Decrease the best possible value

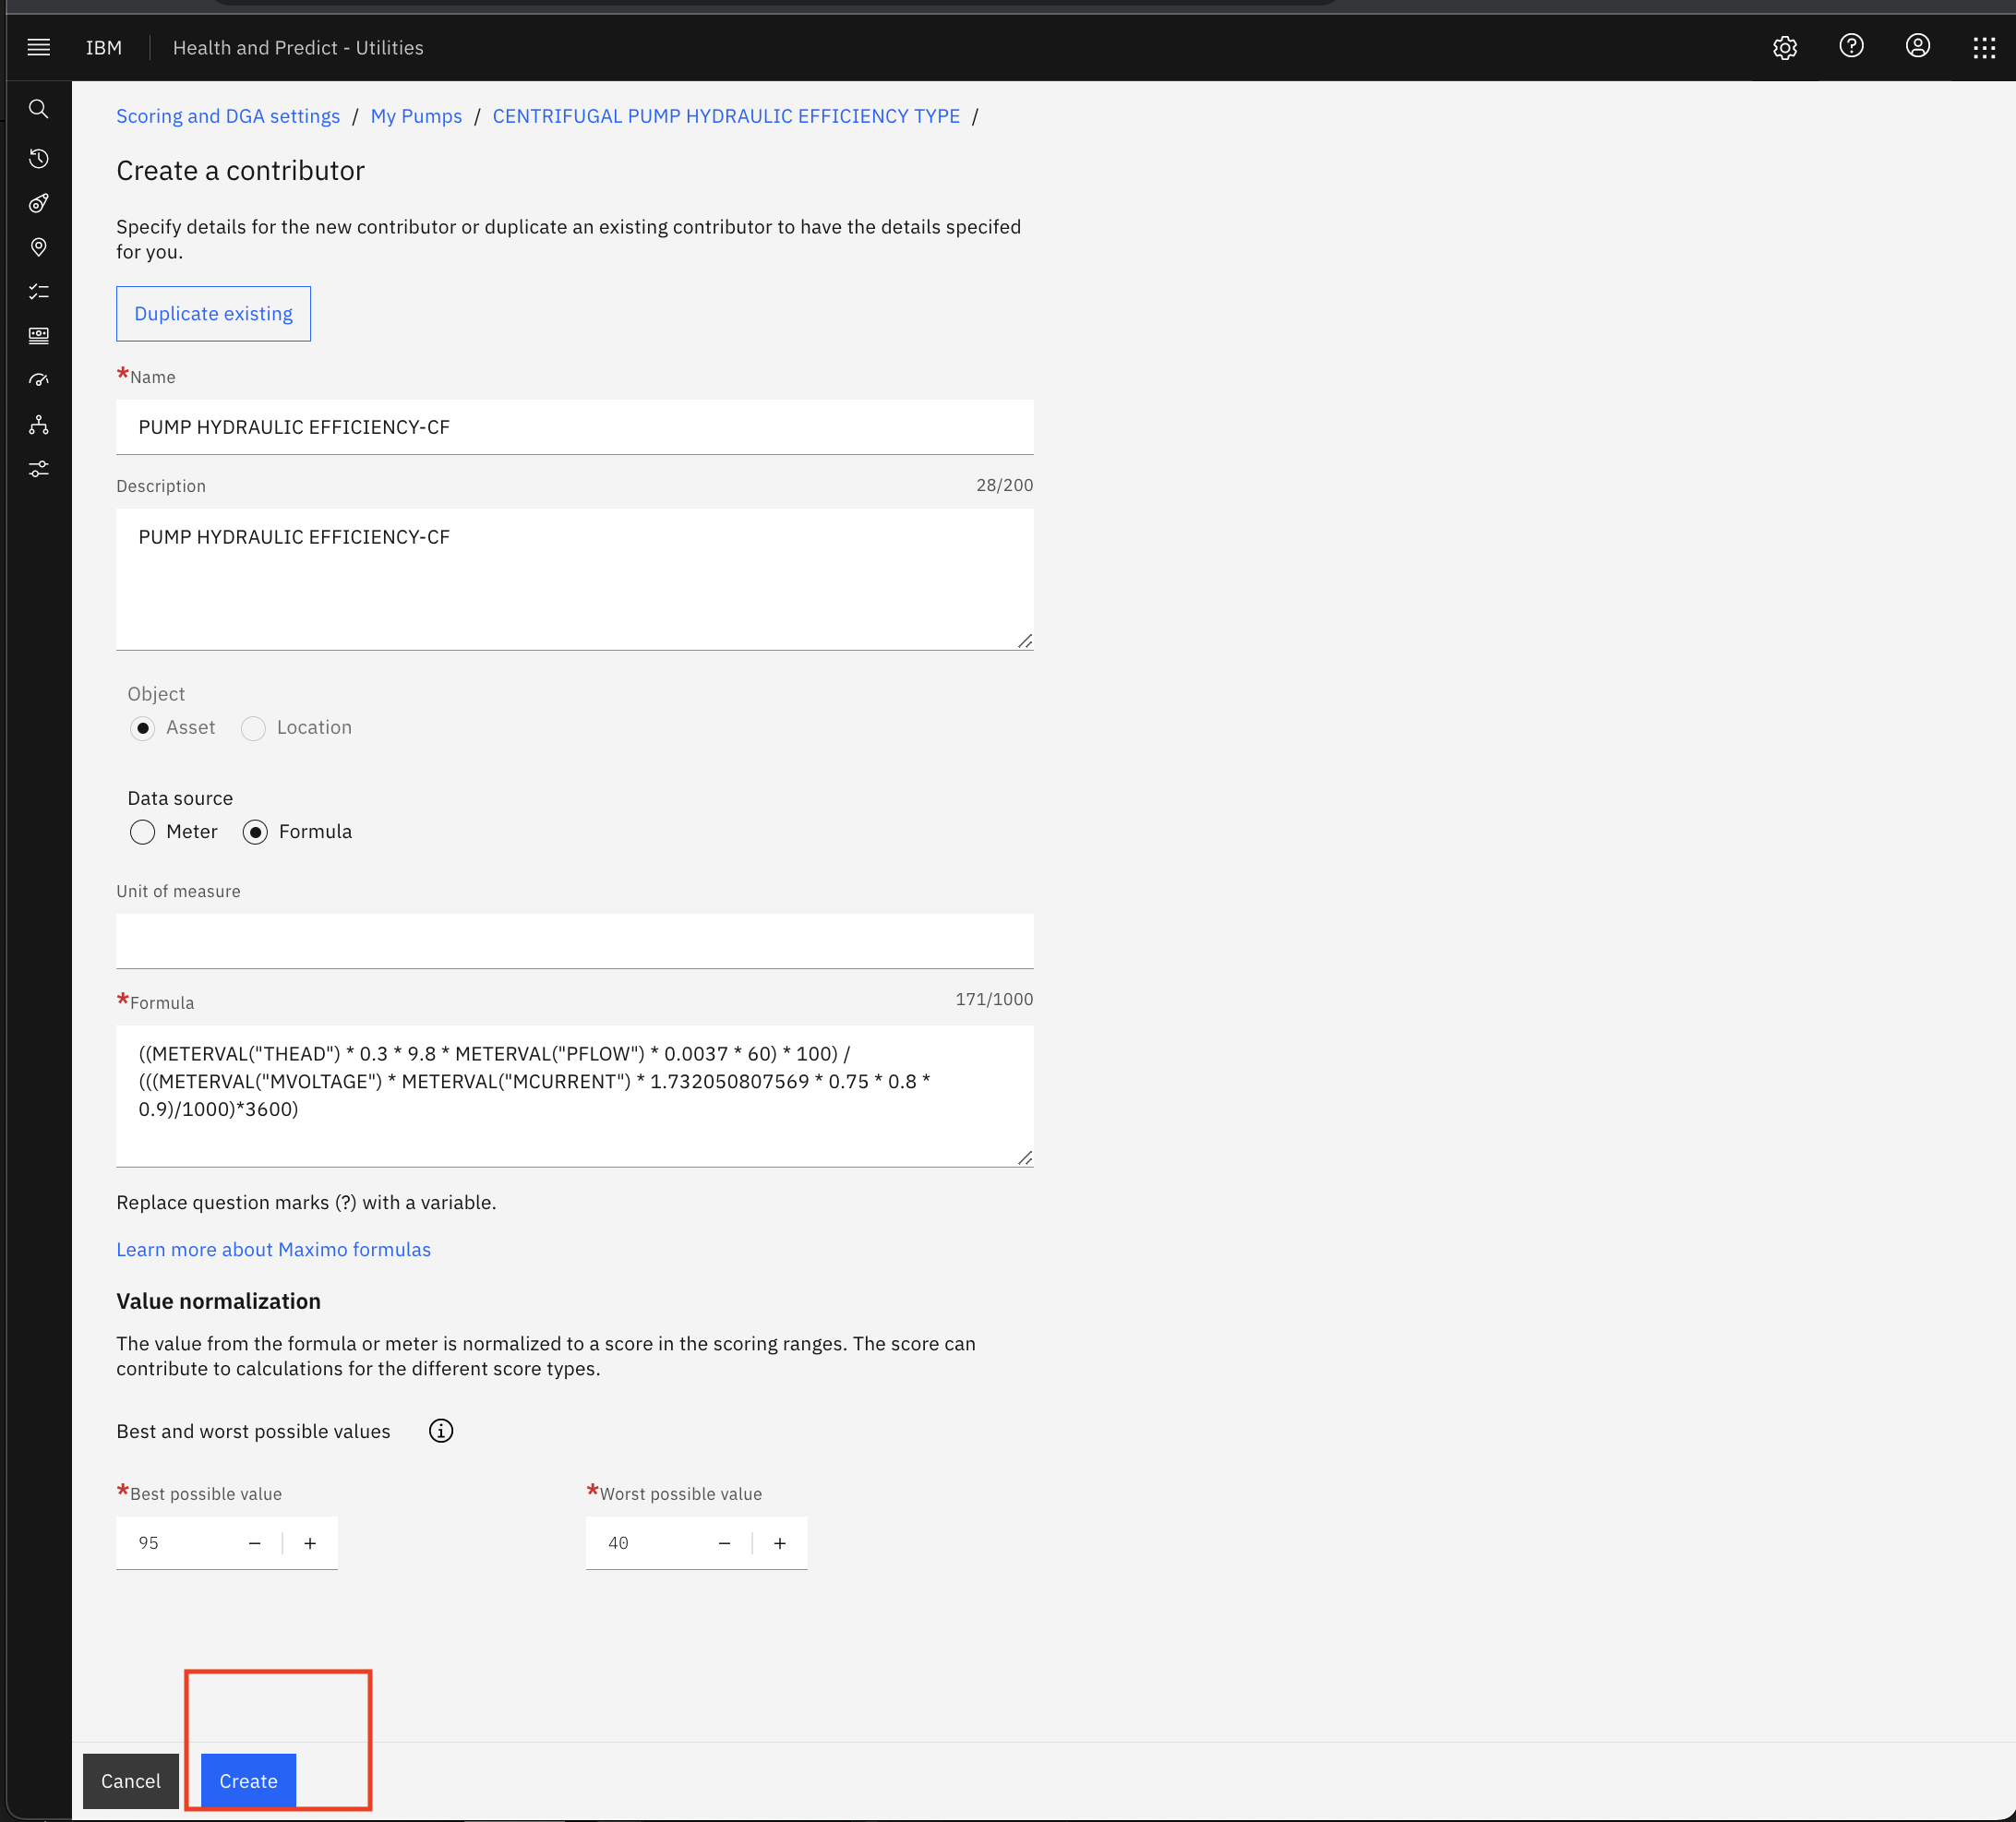[255, 1543]
